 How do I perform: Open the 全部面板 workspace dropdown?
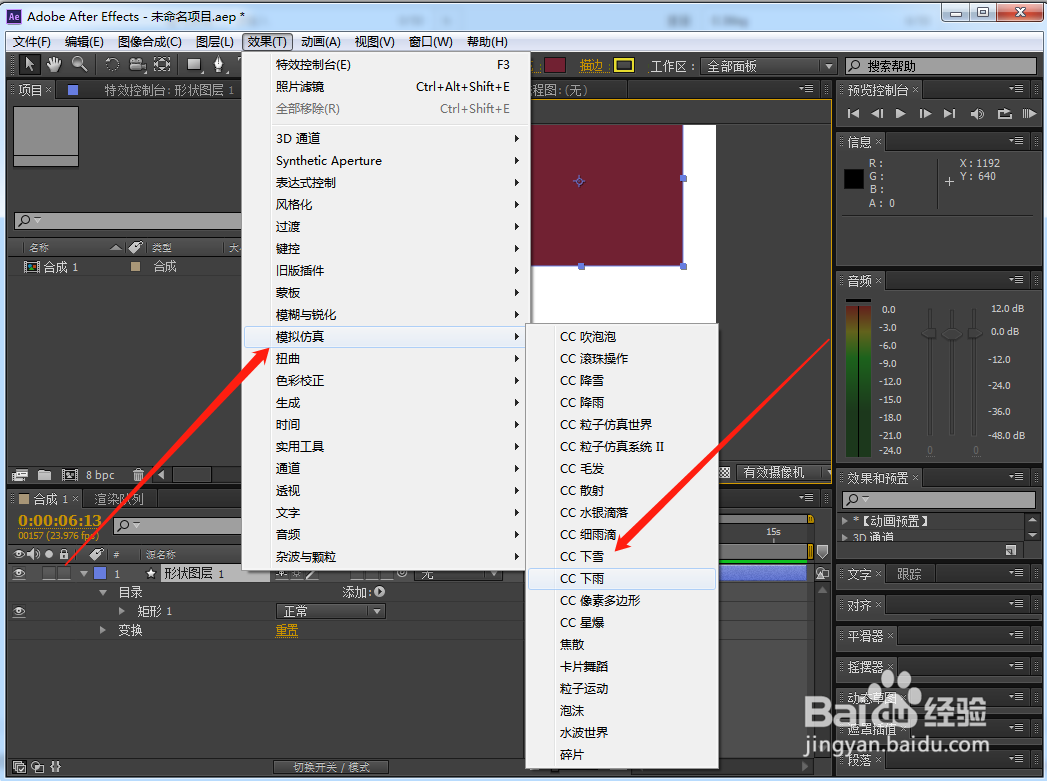(x=768, y=66)
